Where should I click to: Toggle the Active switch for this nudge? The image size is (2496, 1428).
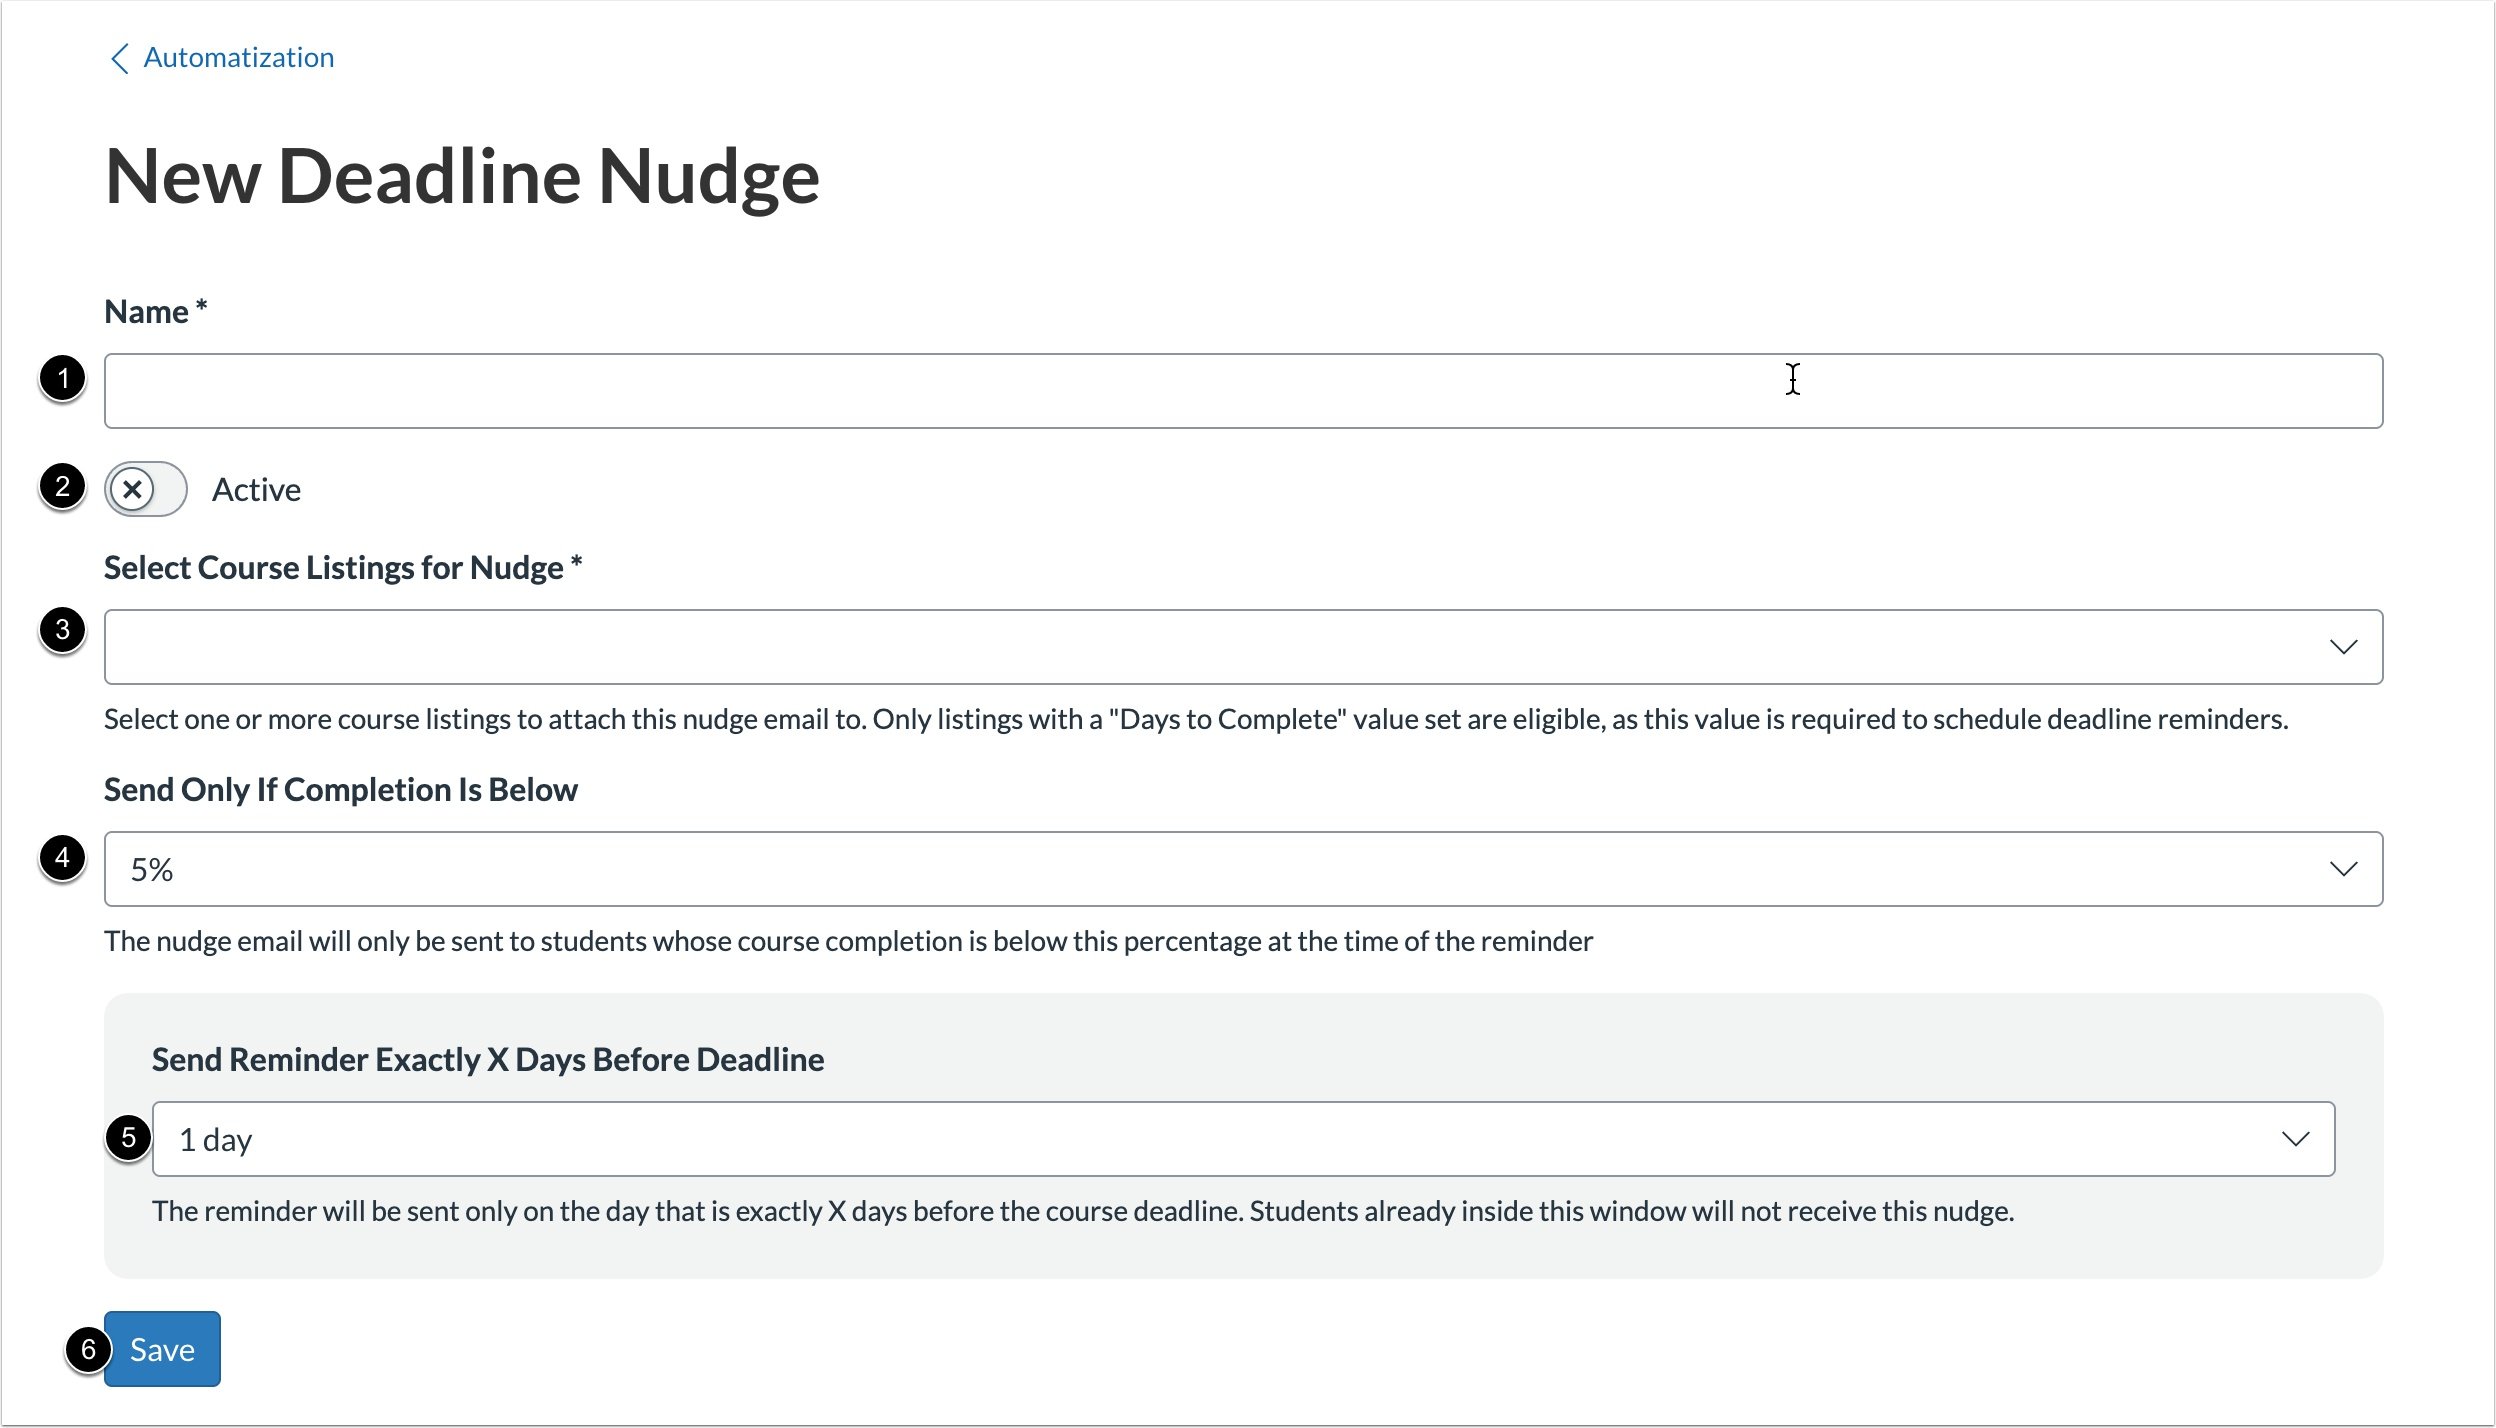click(x=146, y=489)
